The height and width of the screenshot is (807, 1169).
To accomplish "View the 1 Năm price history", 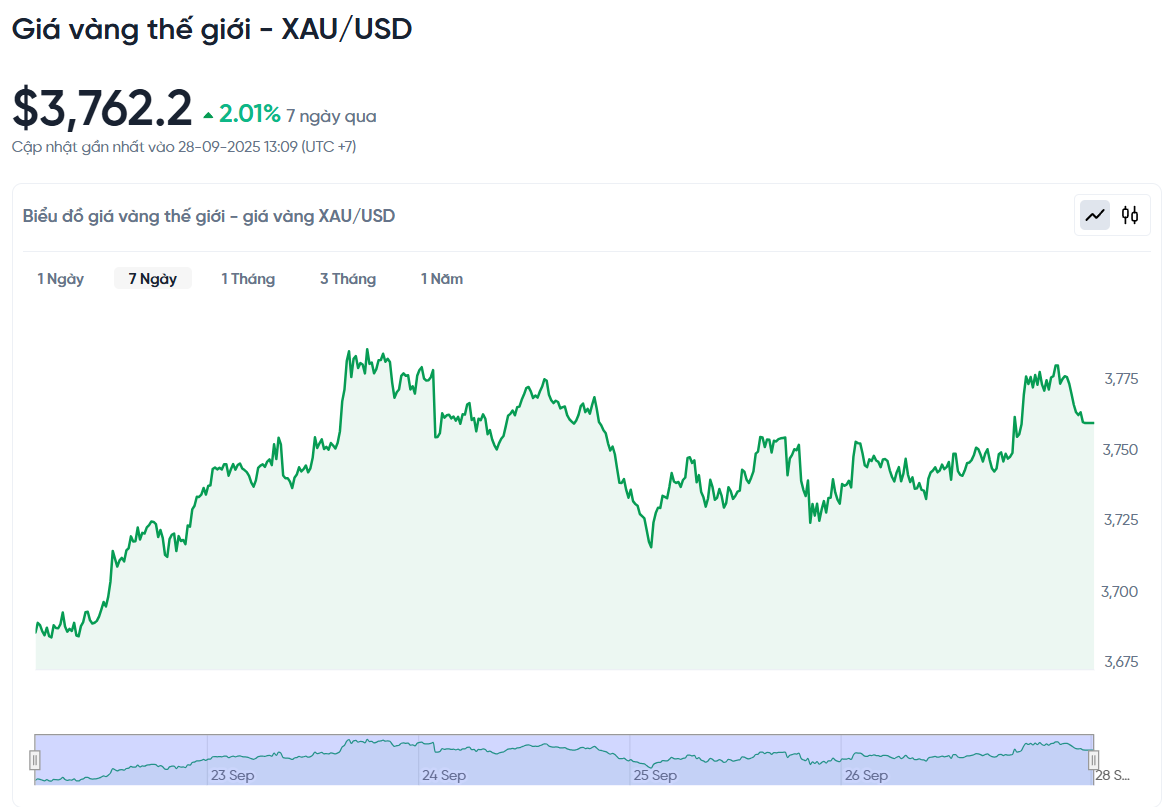I will tap(441, 279).
